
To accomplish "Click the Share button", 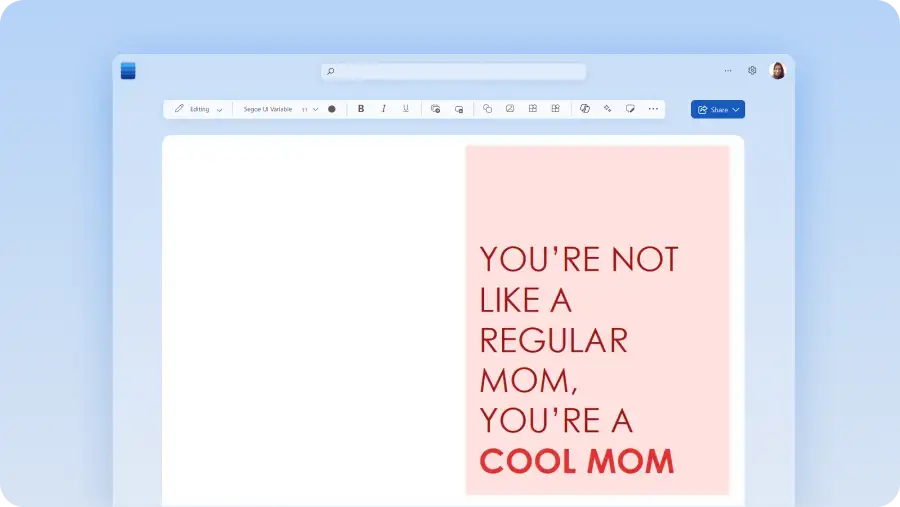I will click(x=718, y=109).
